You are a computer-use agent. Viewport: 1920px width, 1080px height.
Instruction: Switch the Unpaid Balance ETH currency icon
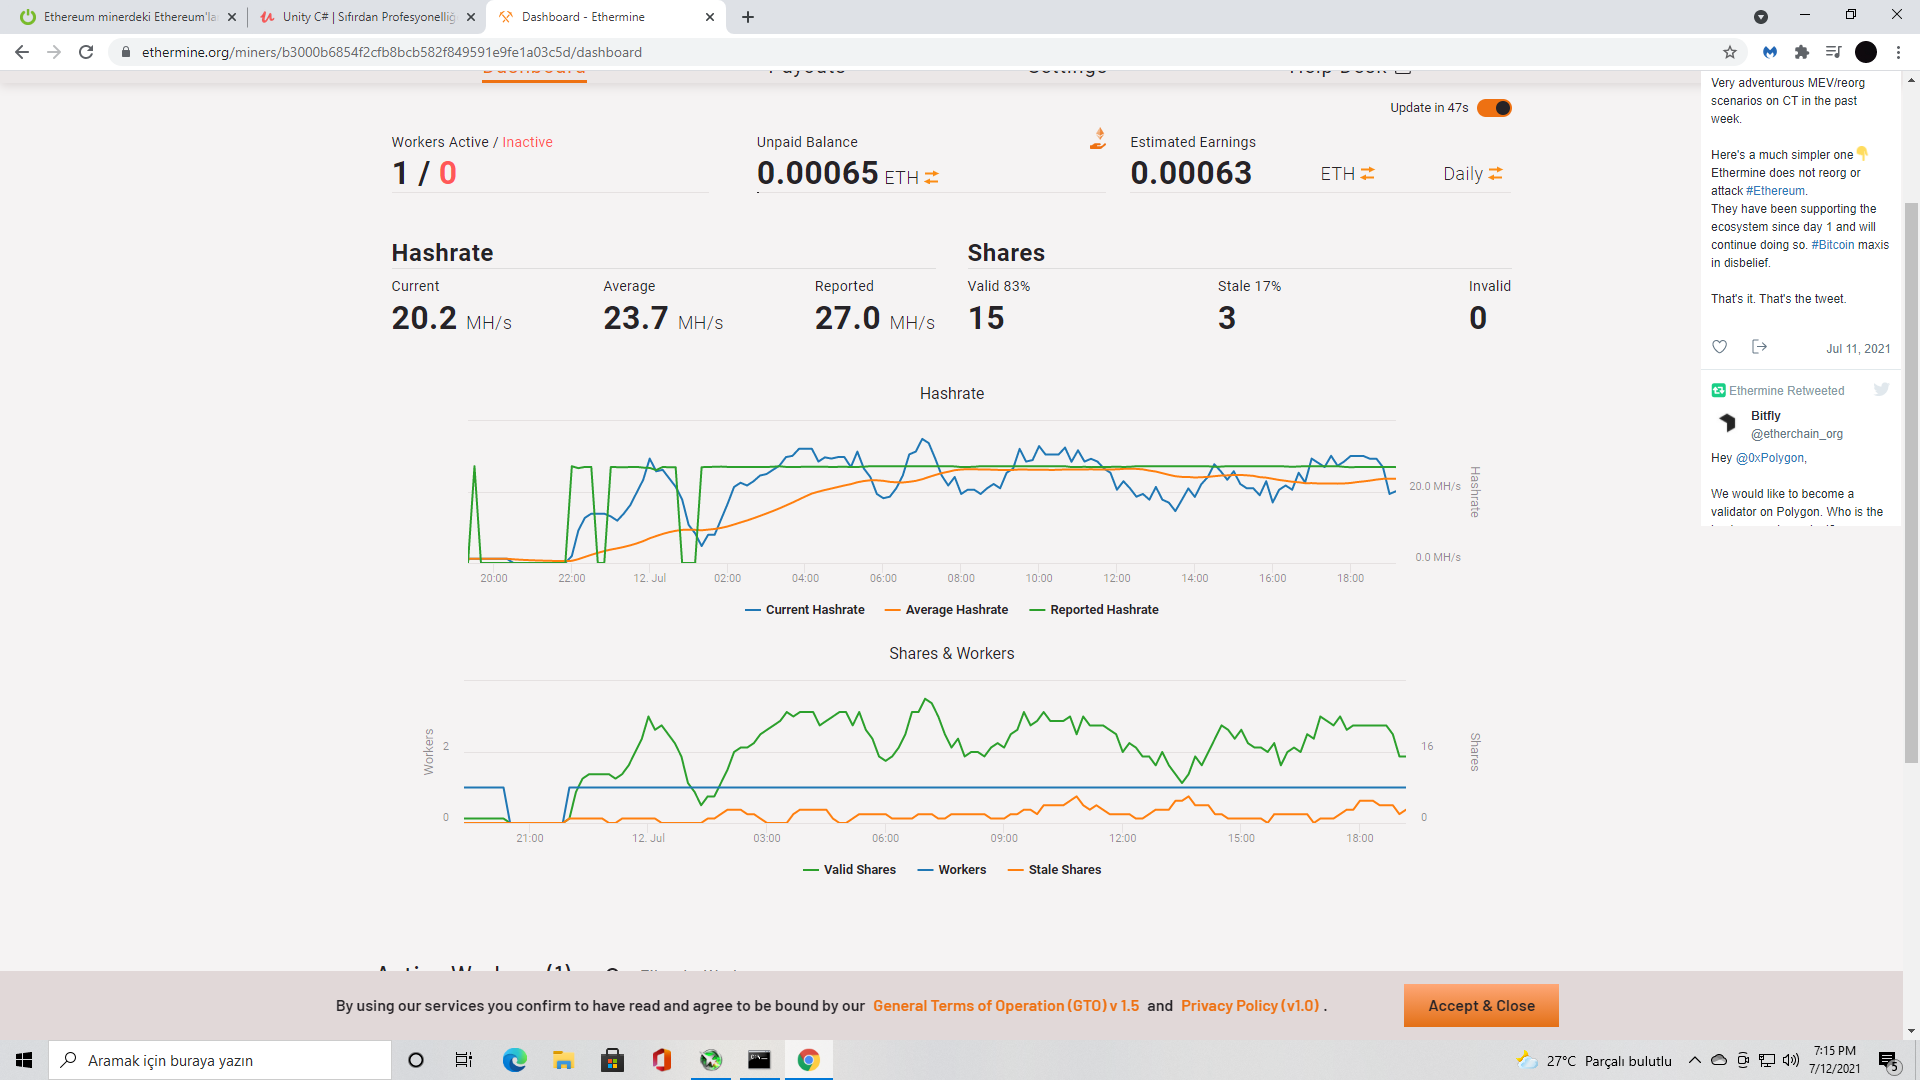click(931, 177)
